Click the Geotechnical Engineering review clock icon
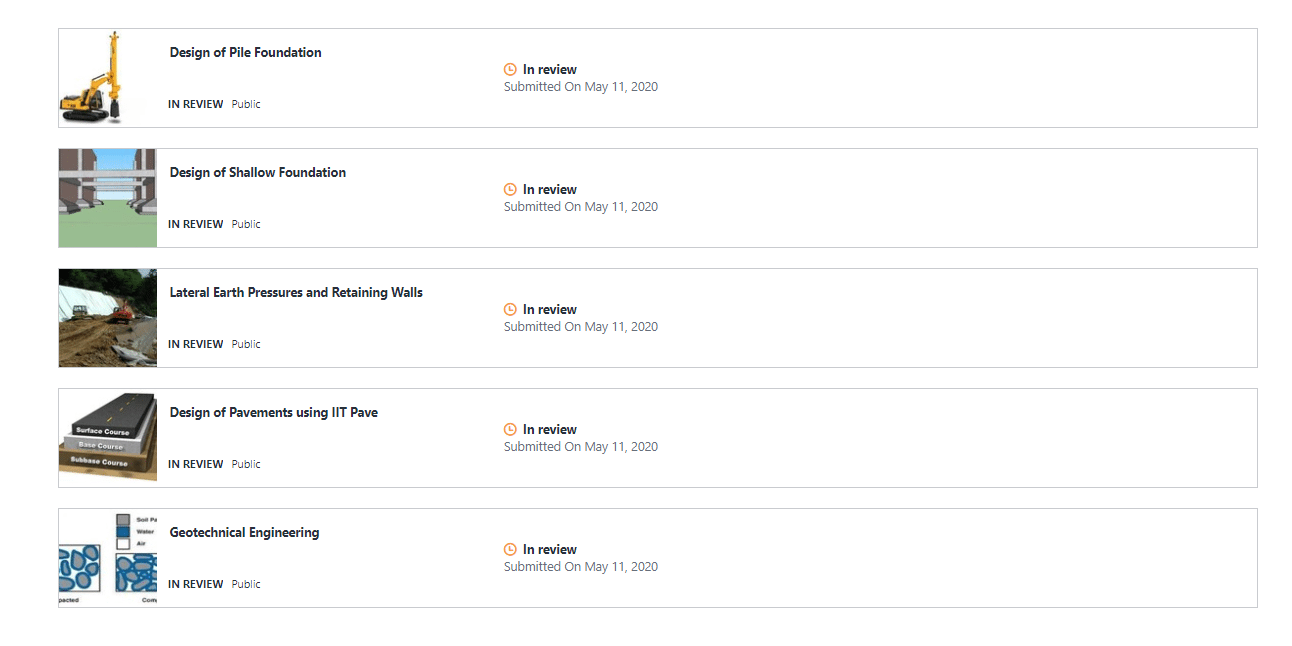 click(x=510, y=550)
